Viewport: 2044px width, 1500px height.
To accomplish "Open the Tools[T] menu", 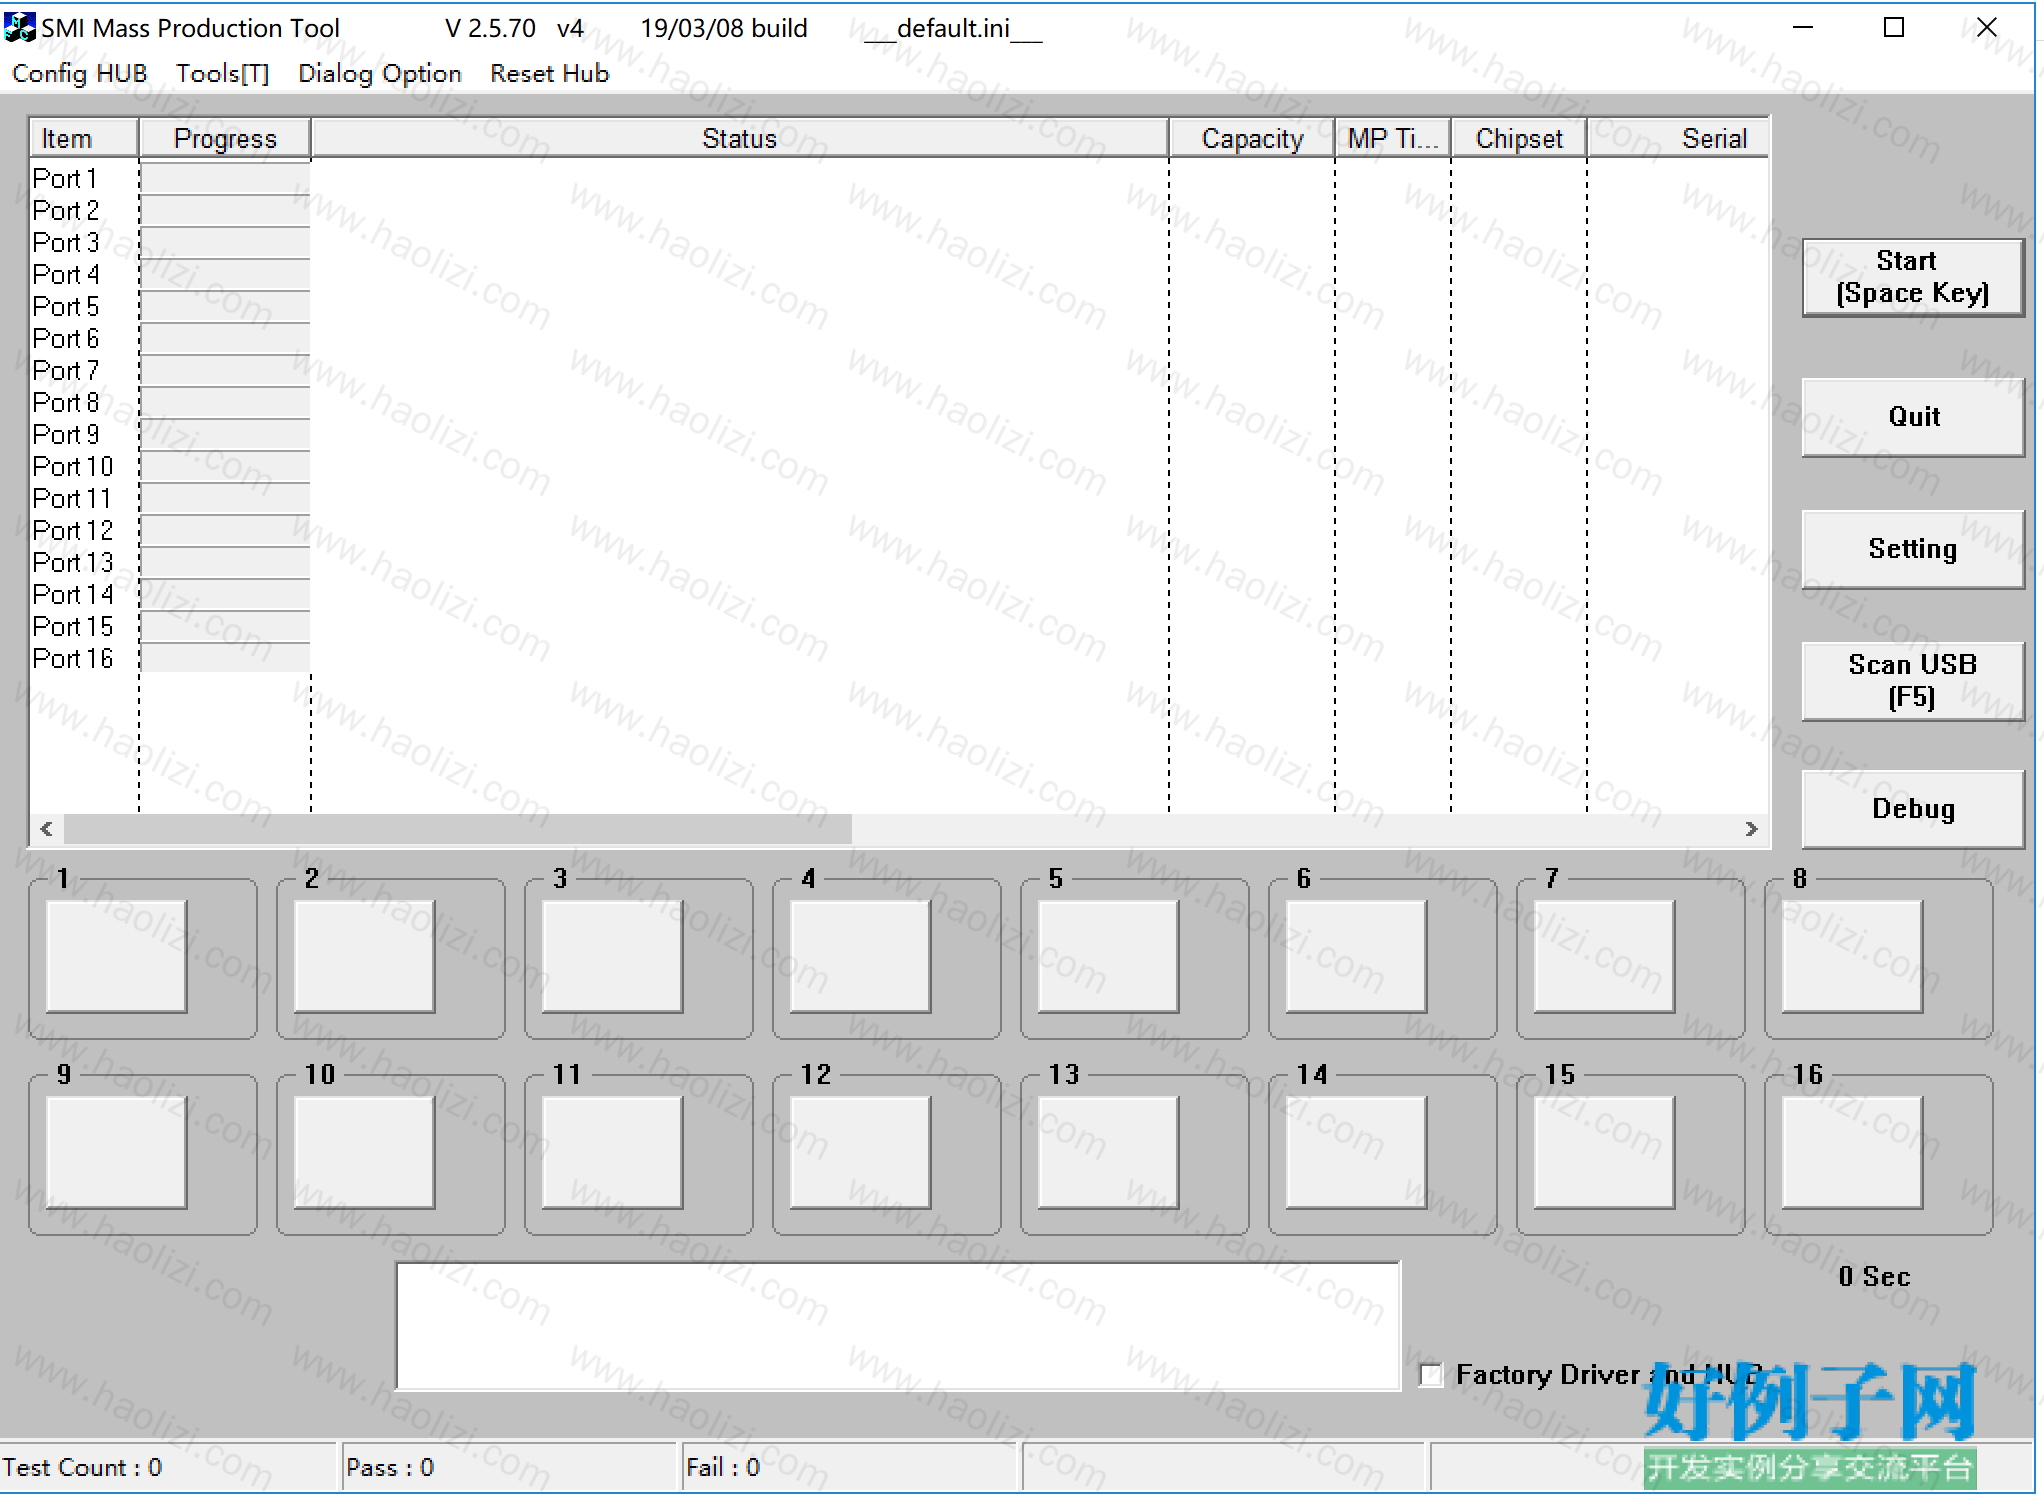I will click(223, 73).
